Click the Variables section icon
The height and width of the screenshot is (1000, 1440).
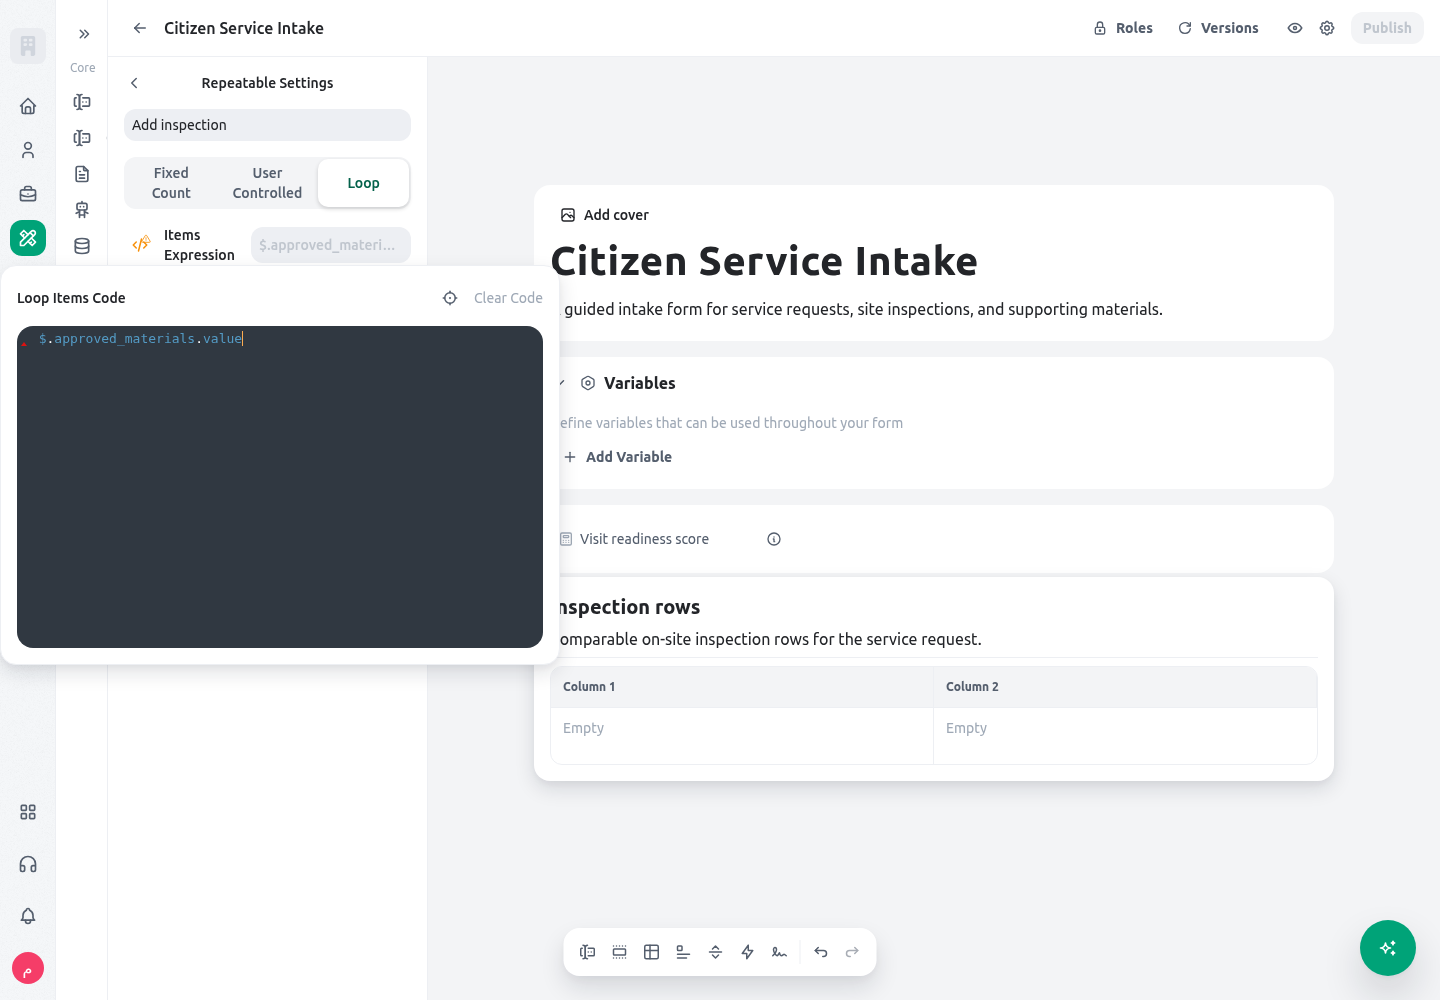(588, 383)
